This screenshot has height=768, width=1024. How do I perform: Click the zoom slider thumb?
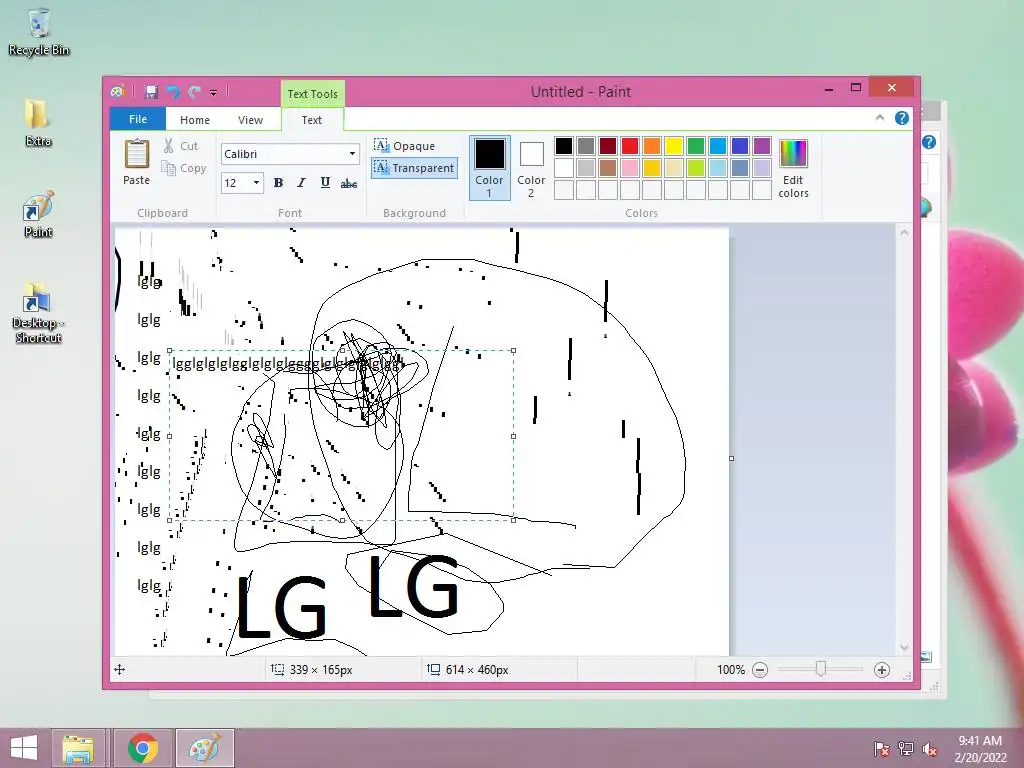pos(821,669)
